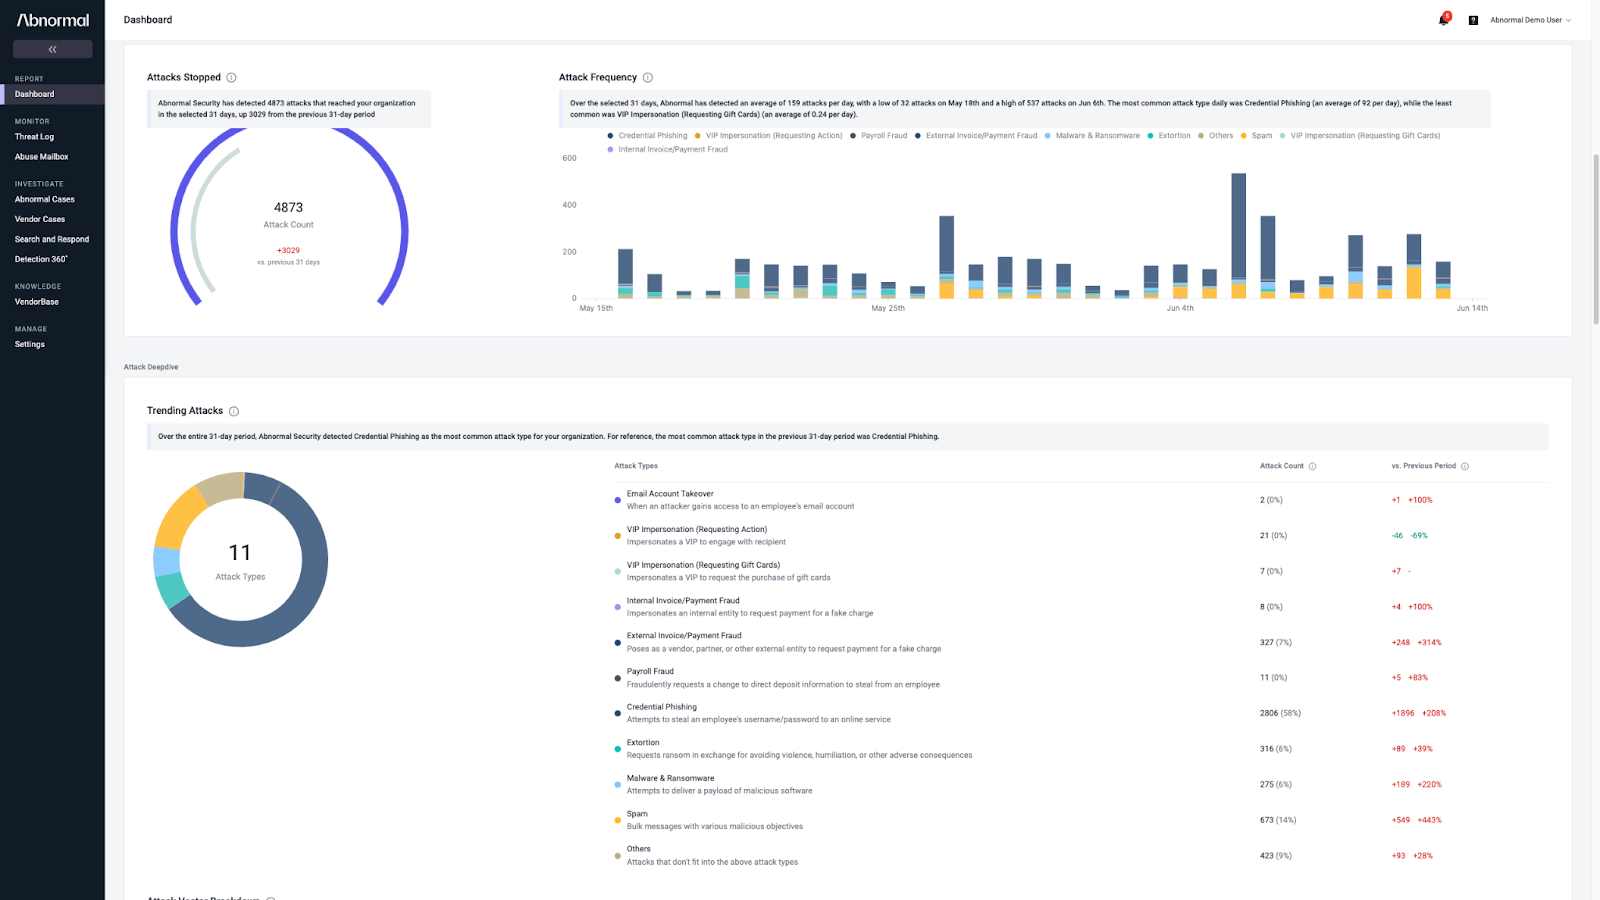The height and width of the screenshot is (900, 1600).
Task: Toggle External Invoice/Payment Fraud legend entry
Action: pyautogui.click(x=976, y=136)
